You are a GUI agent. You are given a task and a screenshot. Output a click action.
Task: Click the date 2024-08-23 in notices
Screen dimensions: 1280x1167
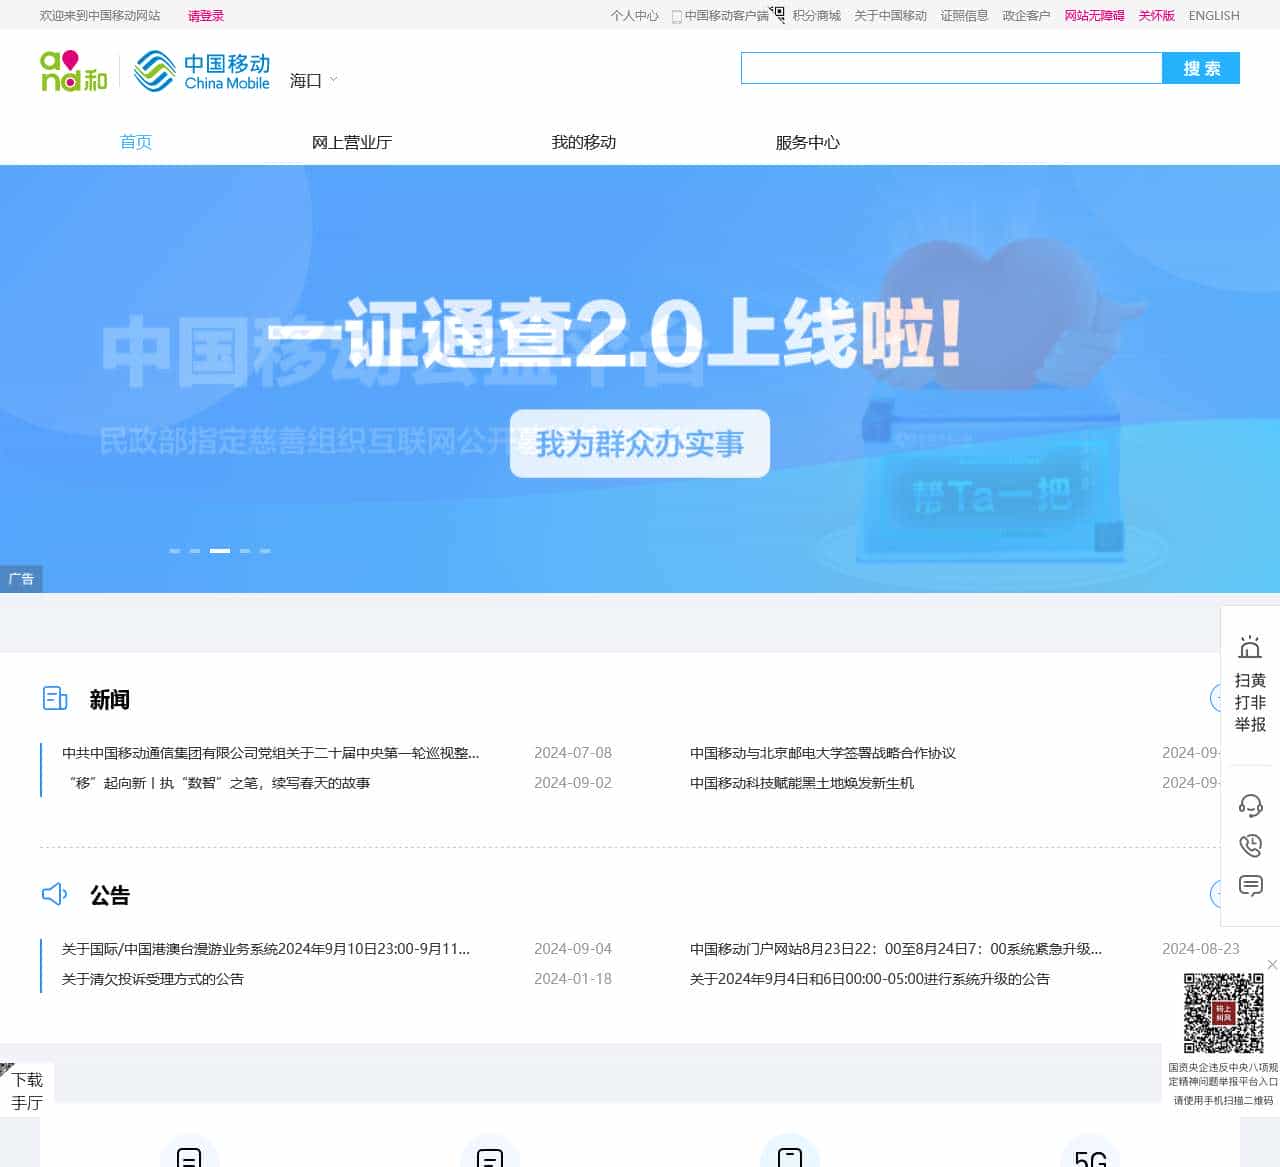pos(1201,949)
